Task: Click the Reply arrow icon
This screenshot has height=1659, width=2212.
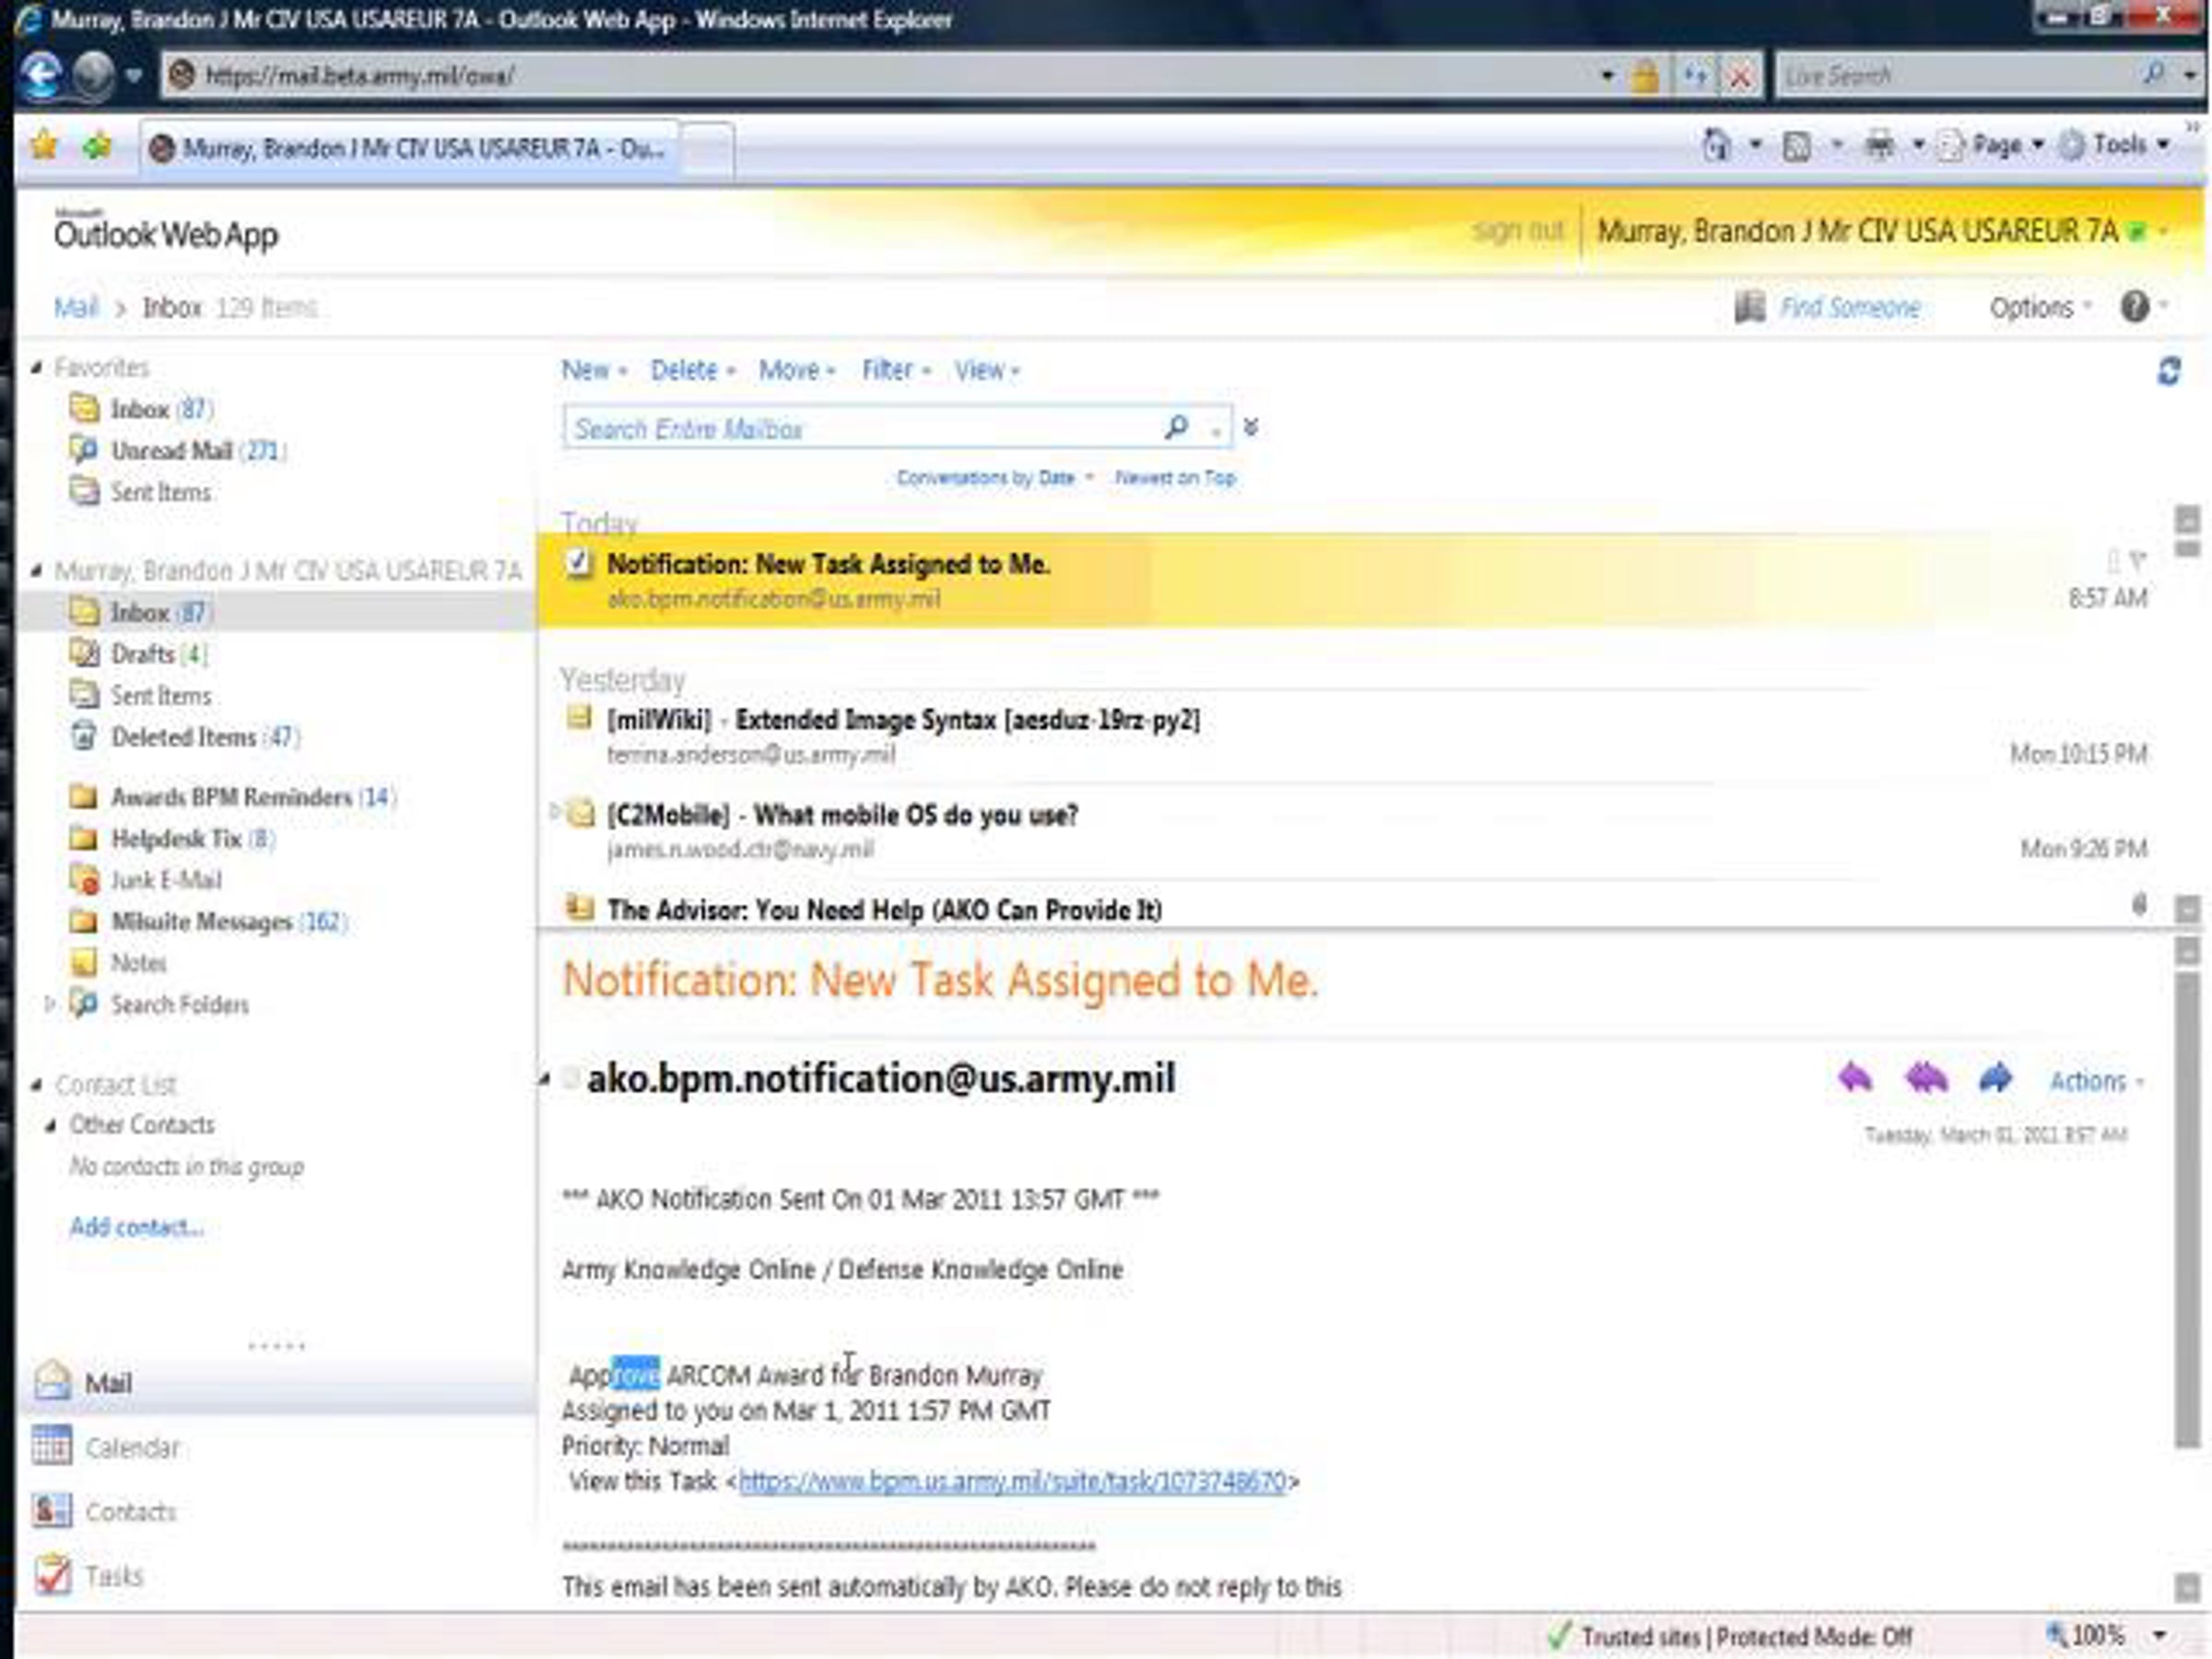Action: pos(1855,1078)
